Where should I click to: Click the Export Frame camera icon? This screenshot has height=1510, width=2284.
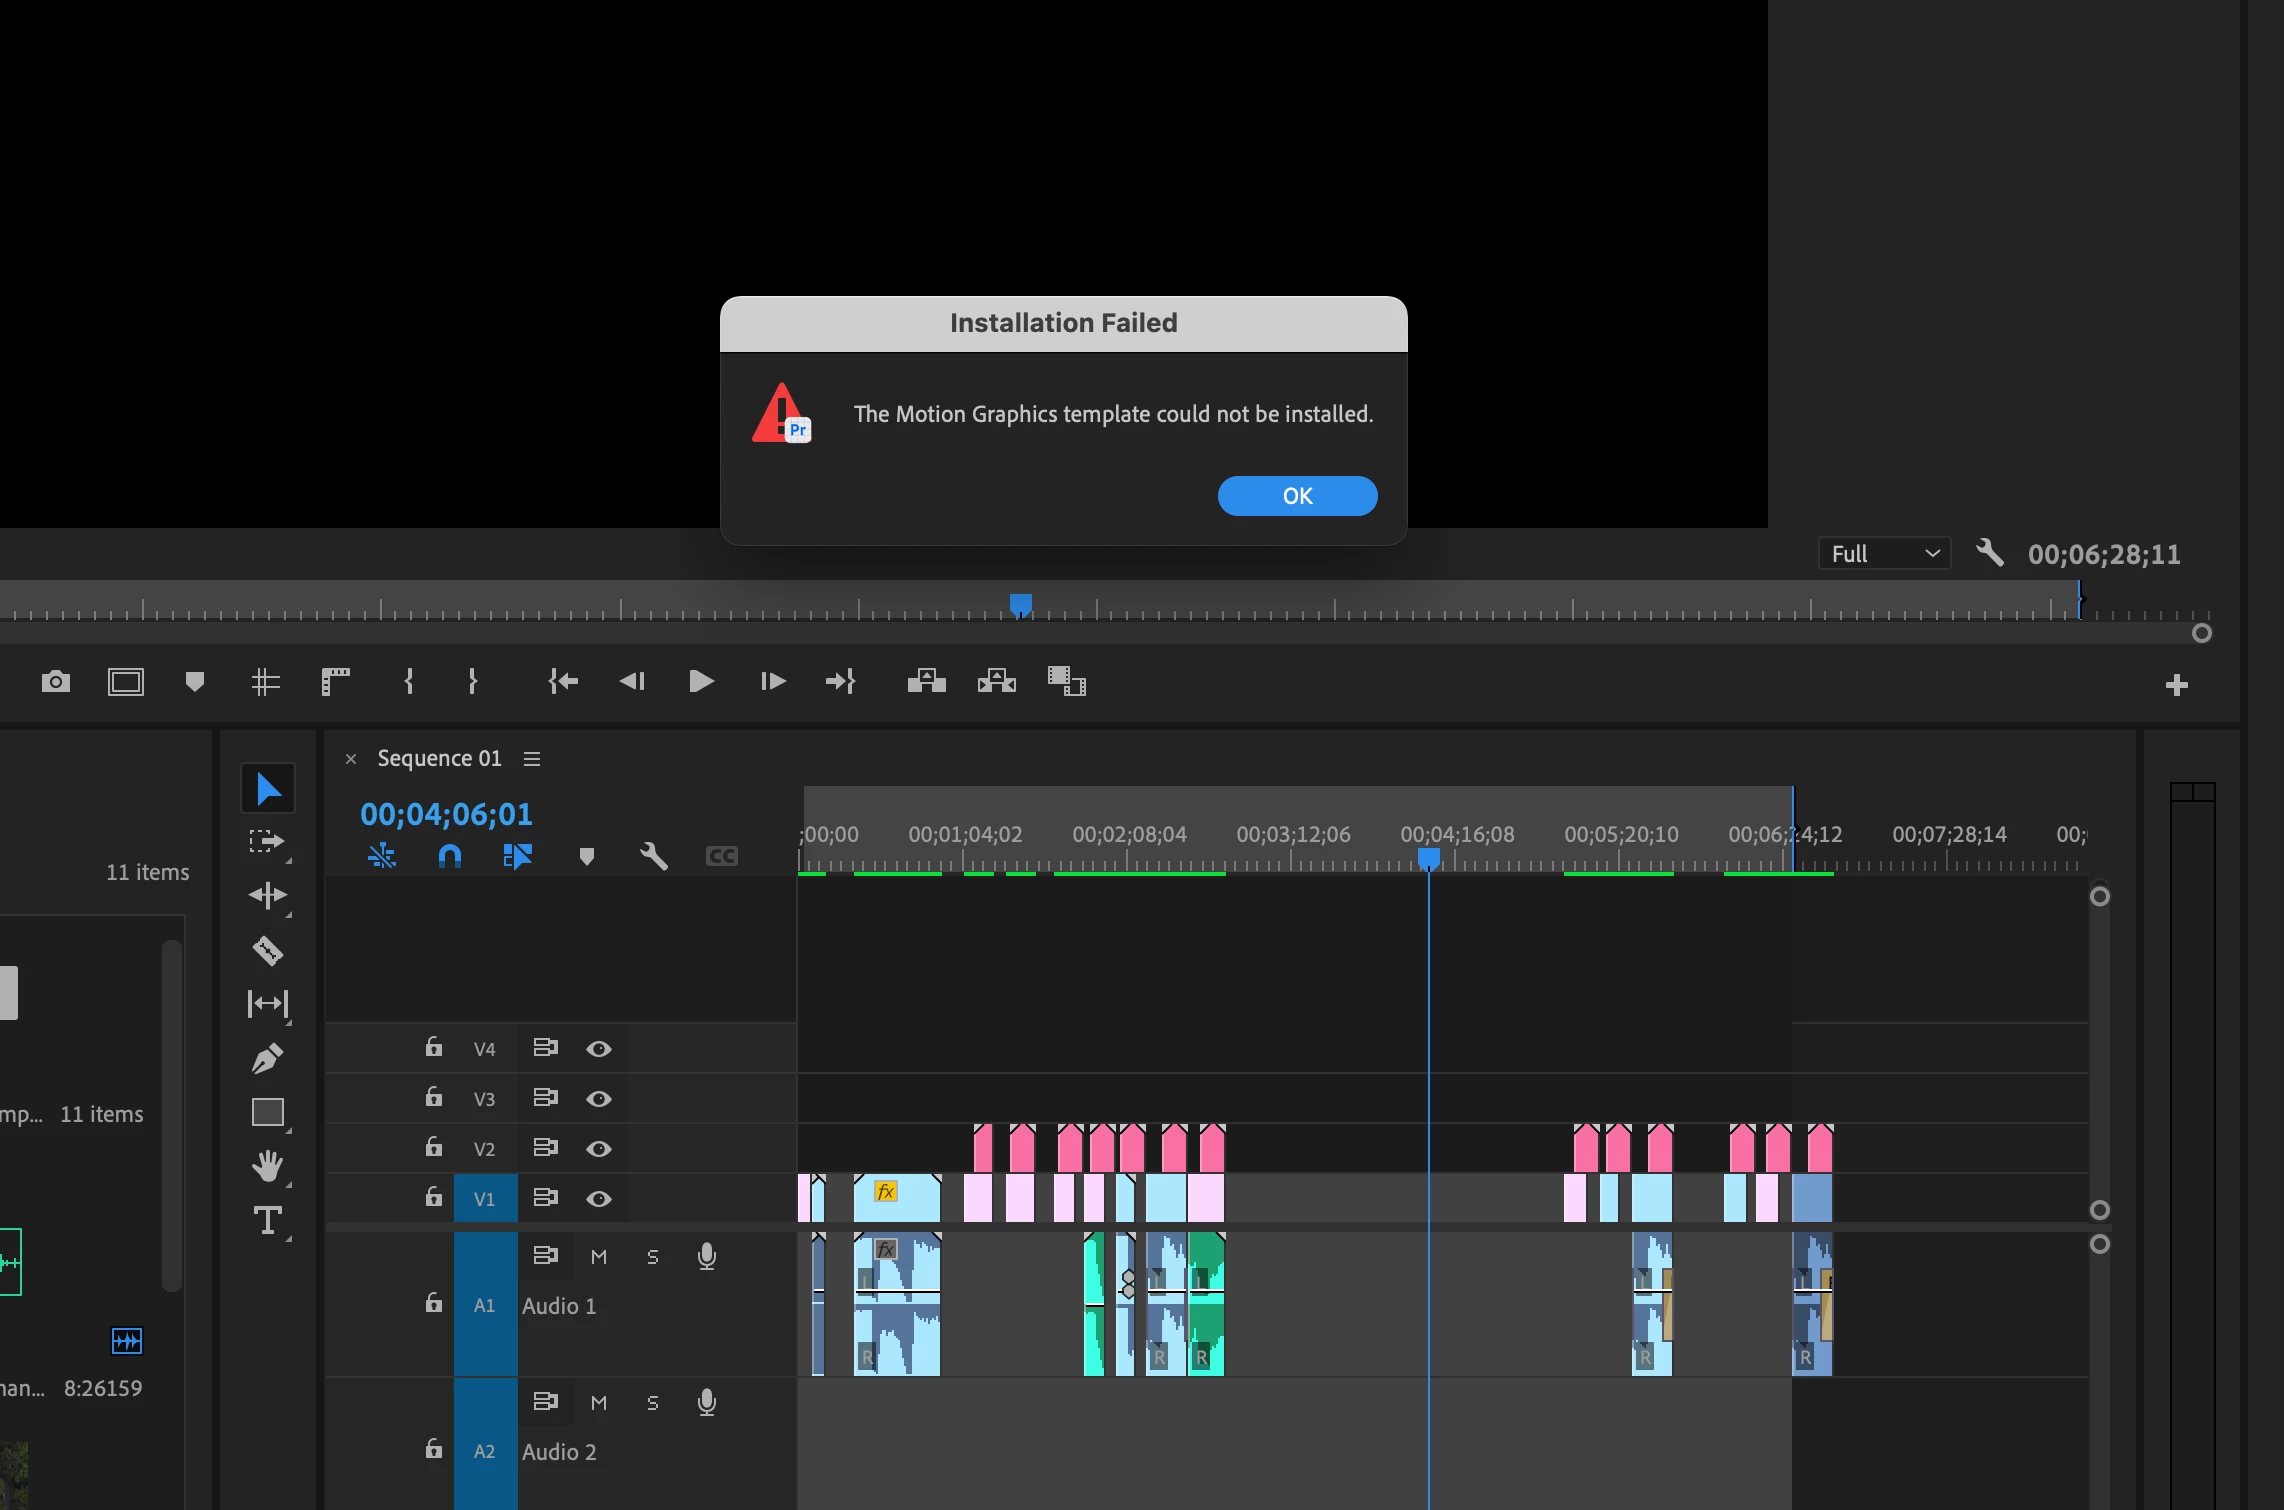[x=56, y=682]
